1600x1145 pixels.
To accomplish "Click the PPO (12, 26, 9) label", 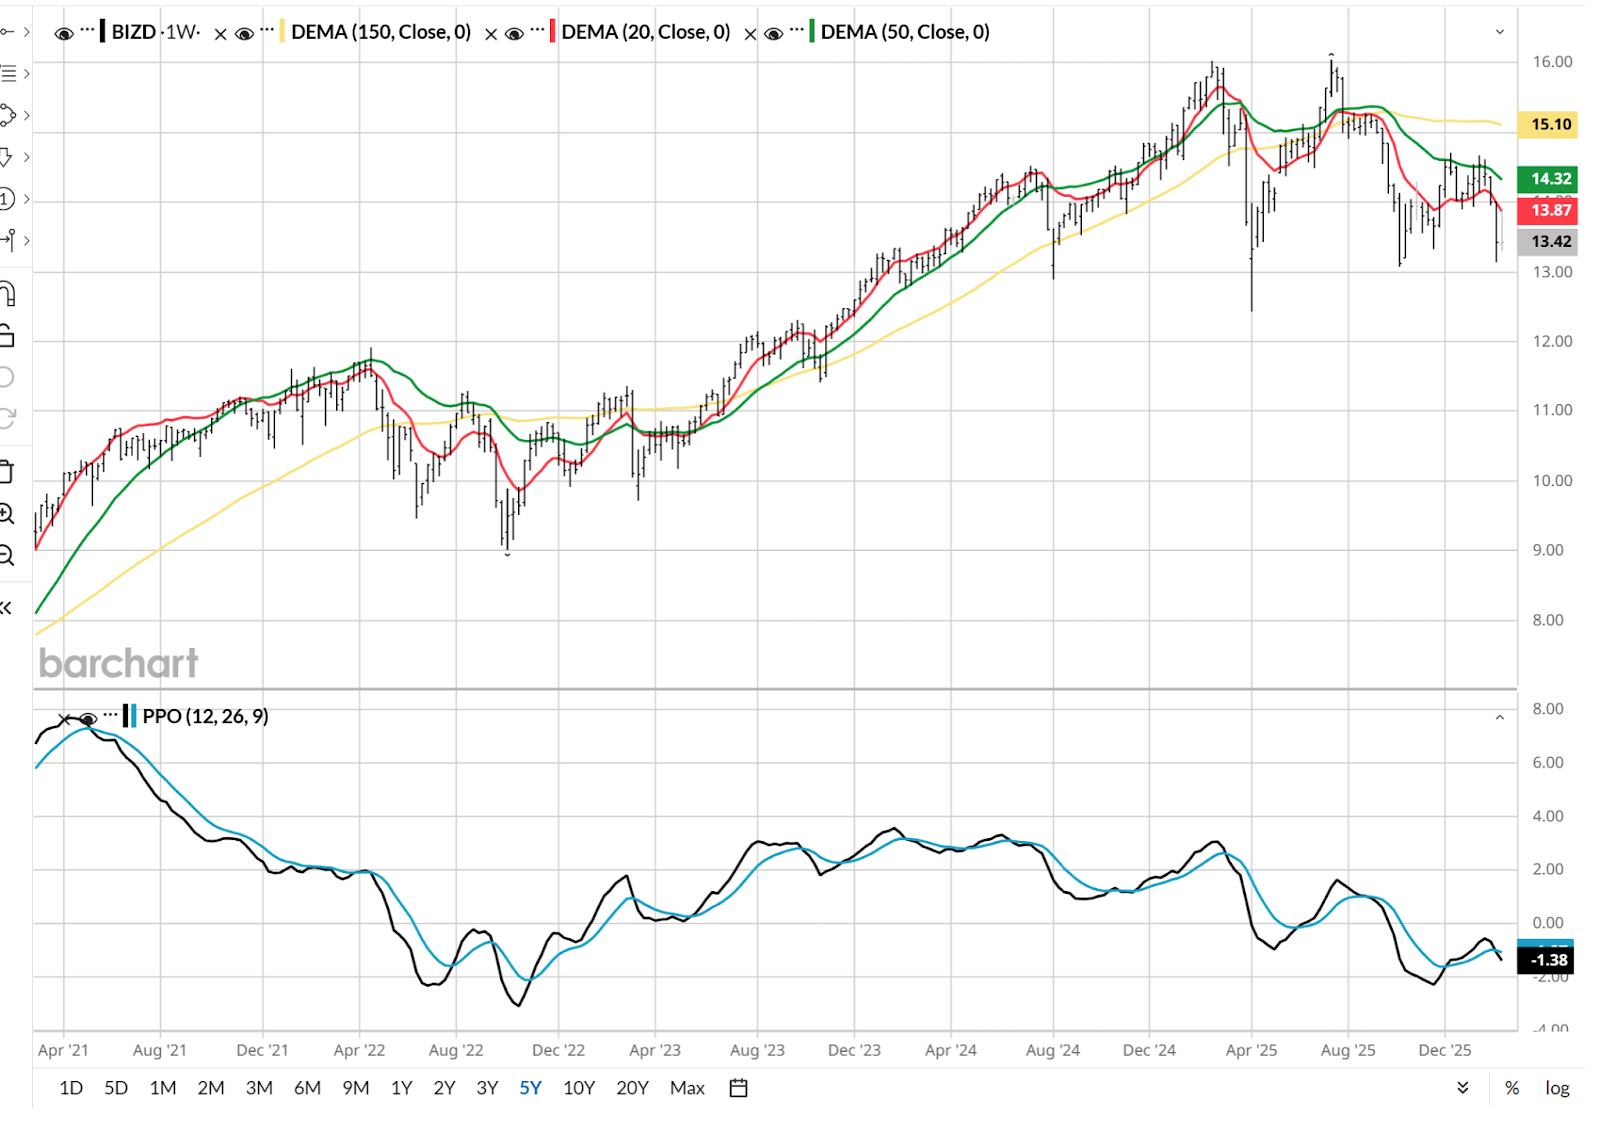I will [205, 716].
